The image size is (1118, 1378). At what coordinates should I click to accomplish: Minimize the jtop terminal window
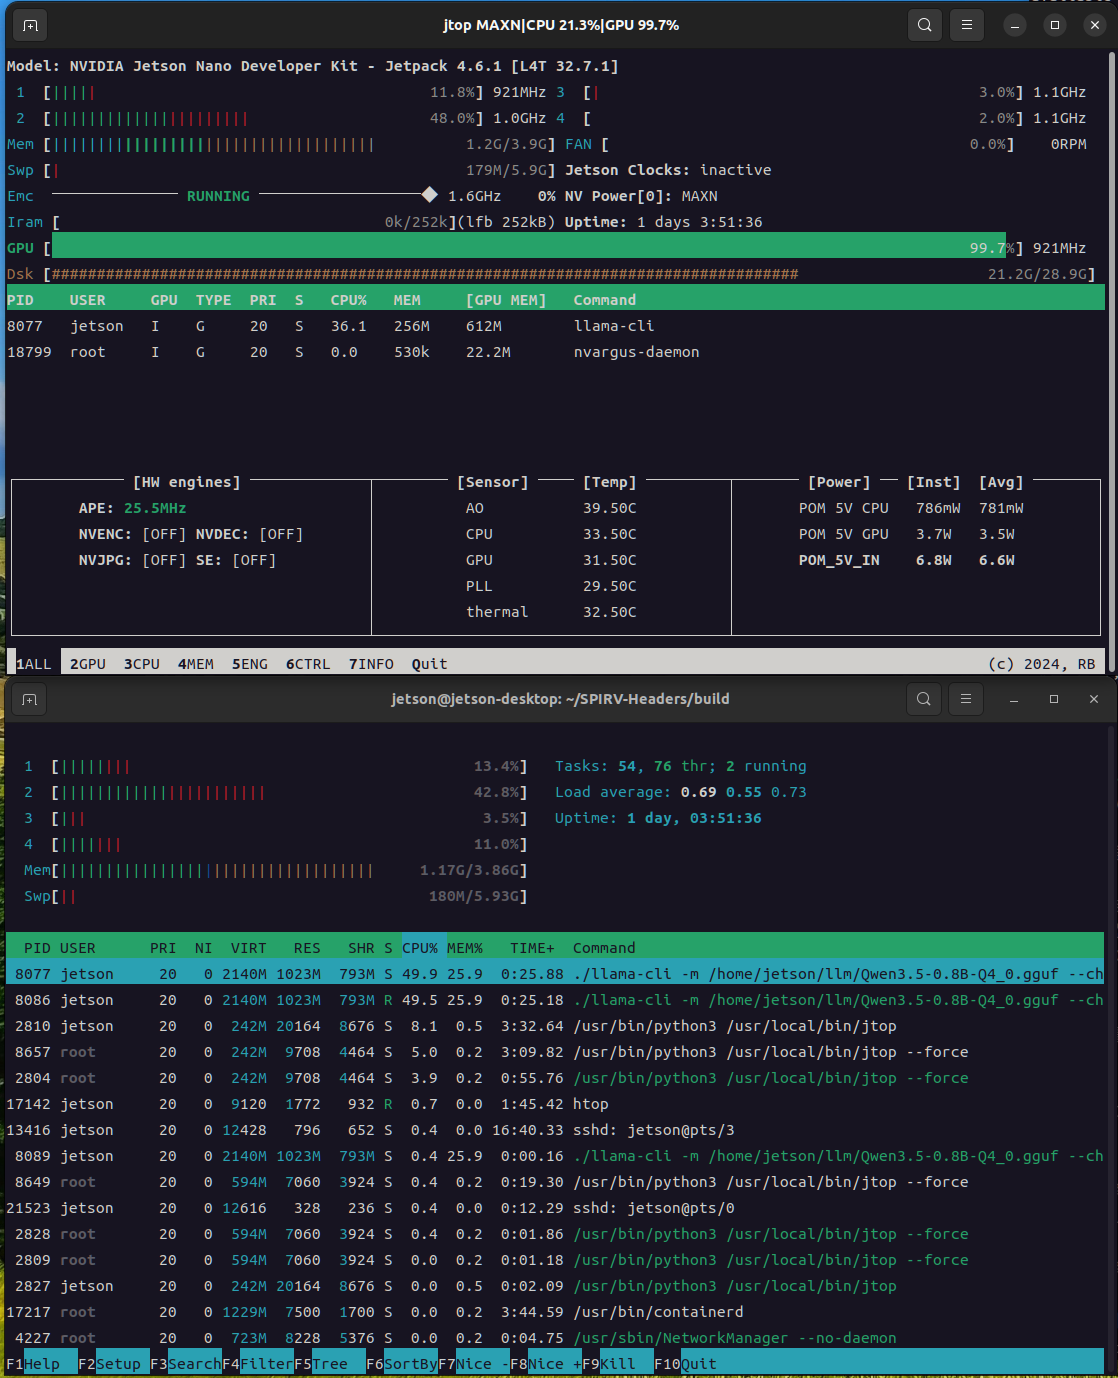tap(1015, 25)
